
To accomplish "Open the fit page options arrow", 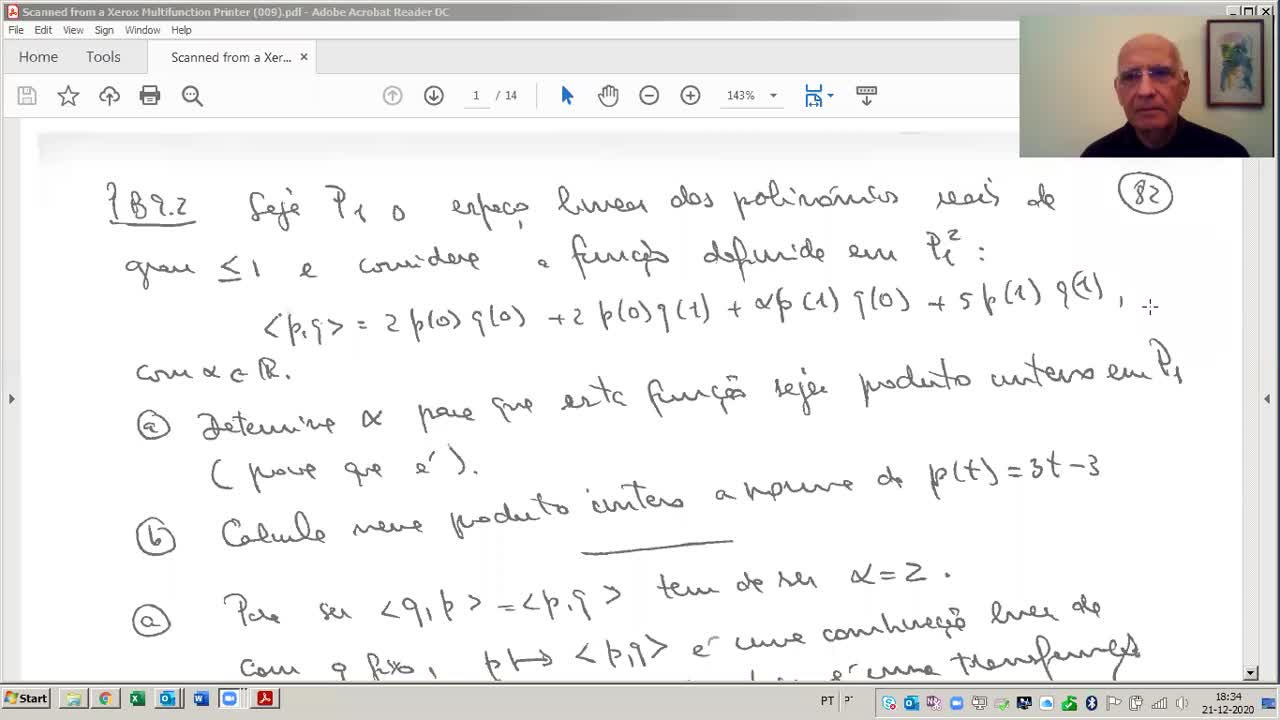I will [x=830, y=96].
